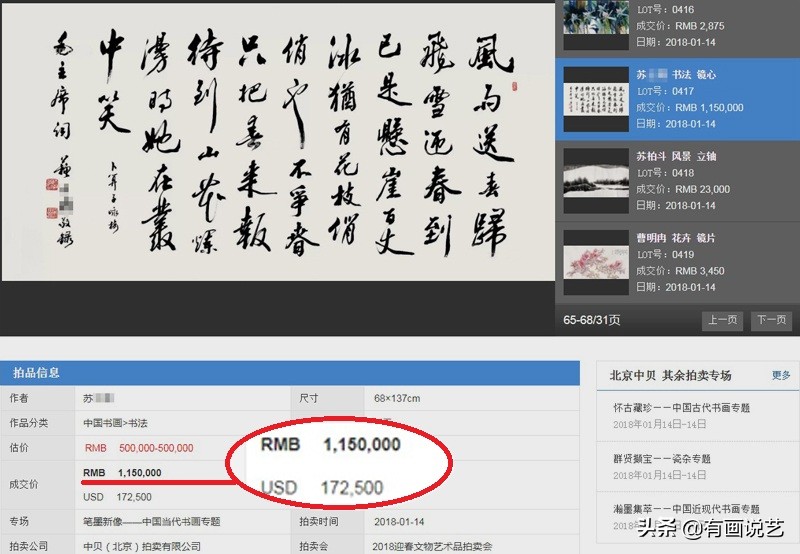Select the LOT 0417 calligraphy thumbnail

[x=596, y=99]
